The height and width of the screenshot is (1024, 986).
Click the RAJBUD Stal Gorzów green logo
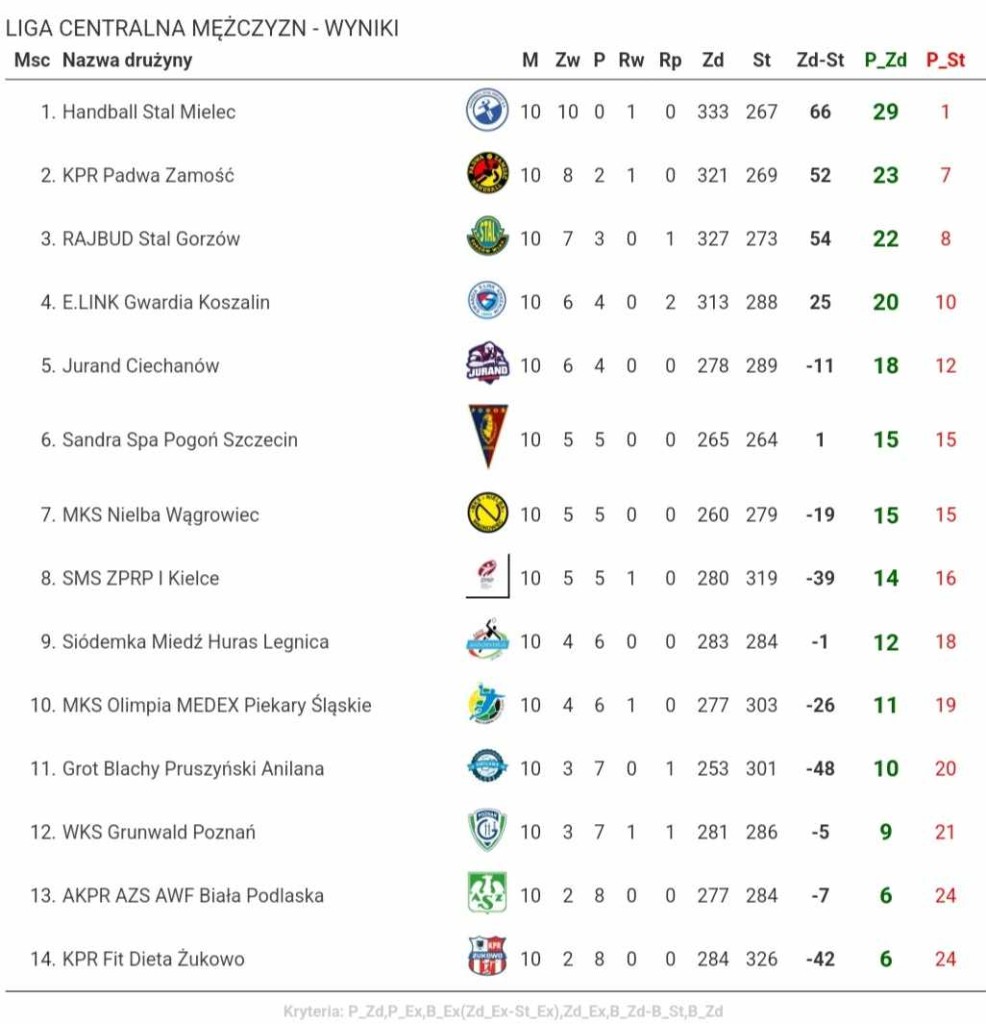tap(487, 236)
